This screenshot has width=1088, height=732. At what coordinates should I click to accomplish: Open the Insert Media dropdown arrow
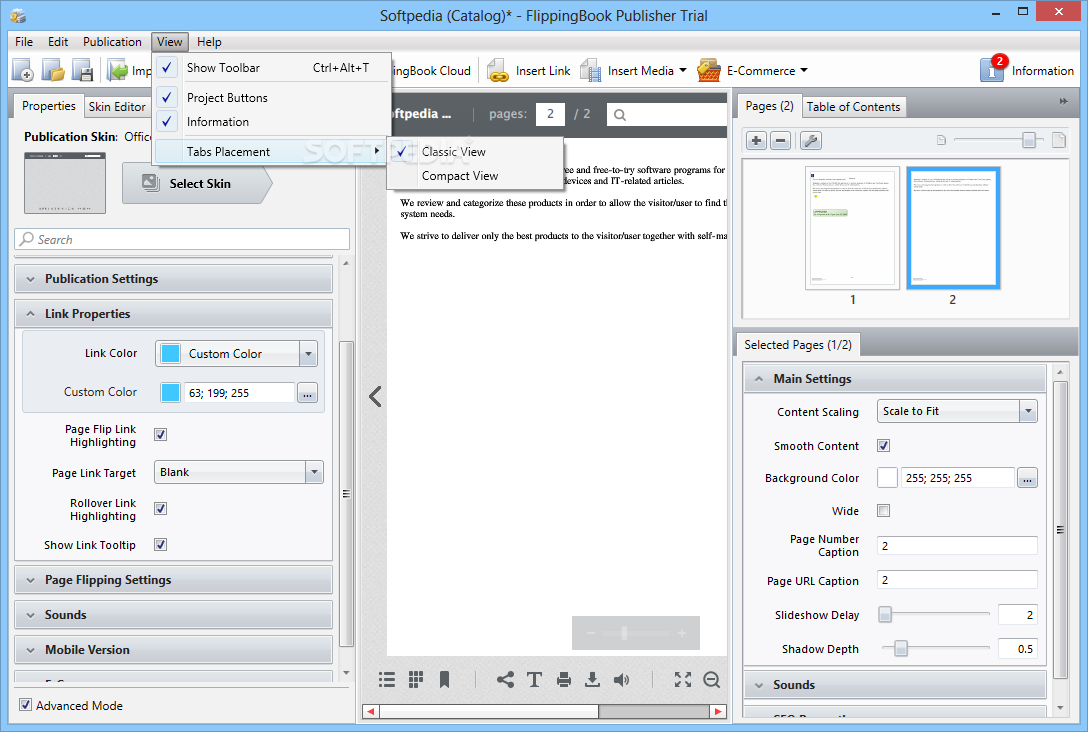(x=683, y=70)
